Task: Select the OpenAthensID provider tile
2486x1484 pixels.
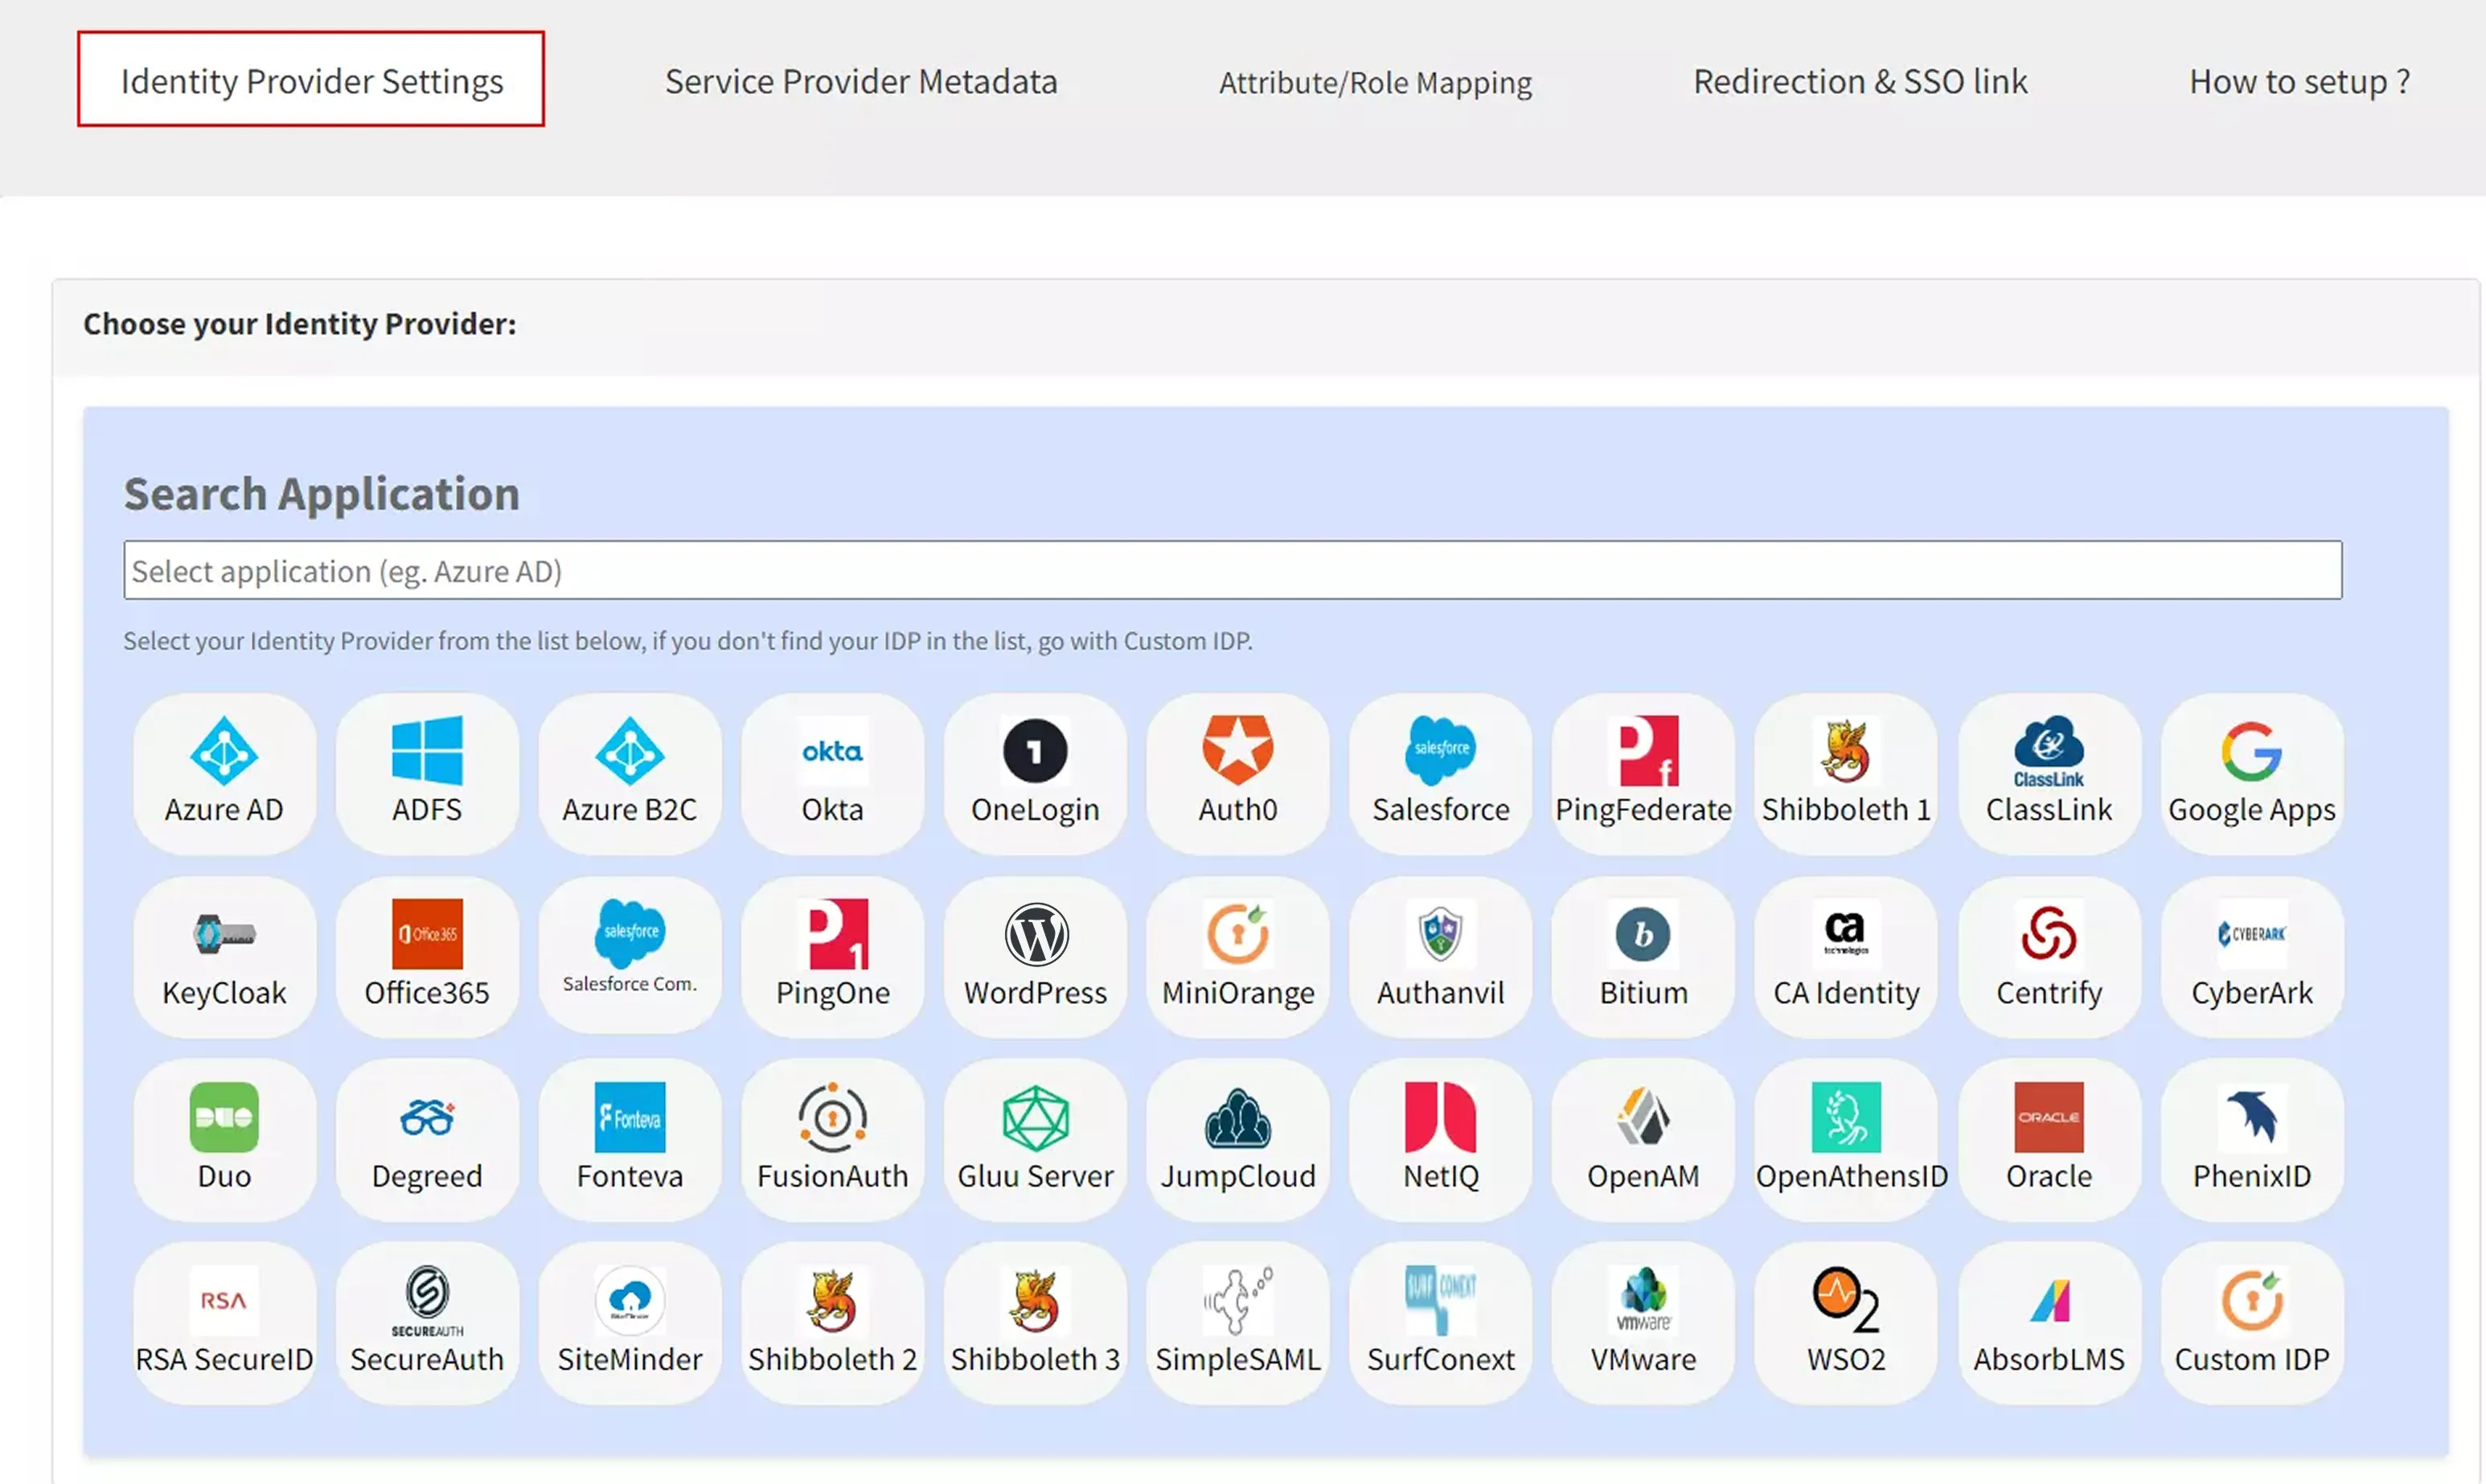Action: (1846, 1140)
